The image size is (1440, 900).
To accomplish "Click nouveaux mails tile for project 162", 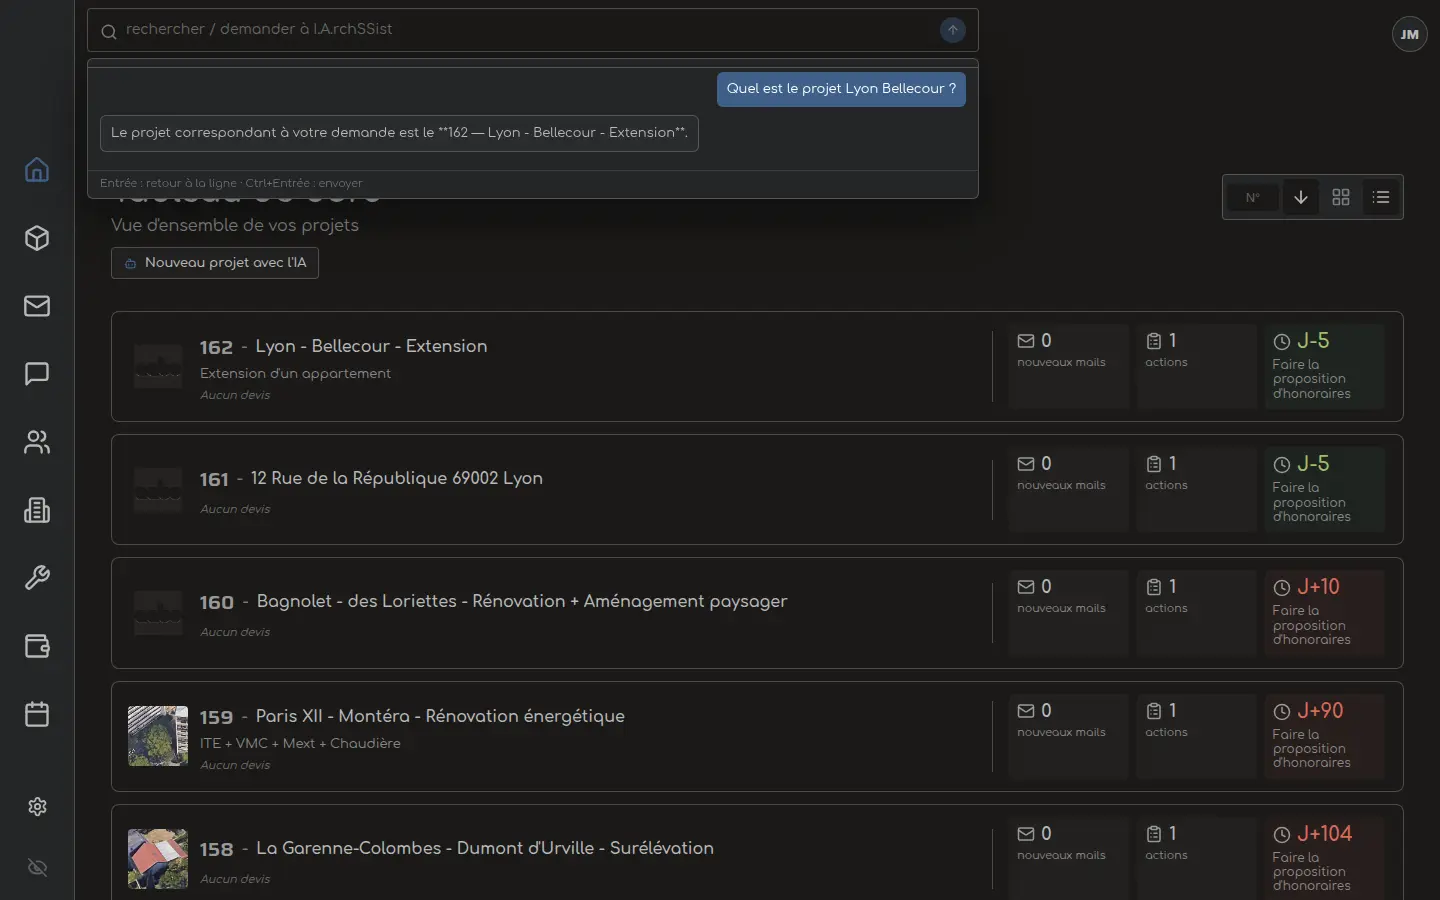I will [x=1069, y=366].
